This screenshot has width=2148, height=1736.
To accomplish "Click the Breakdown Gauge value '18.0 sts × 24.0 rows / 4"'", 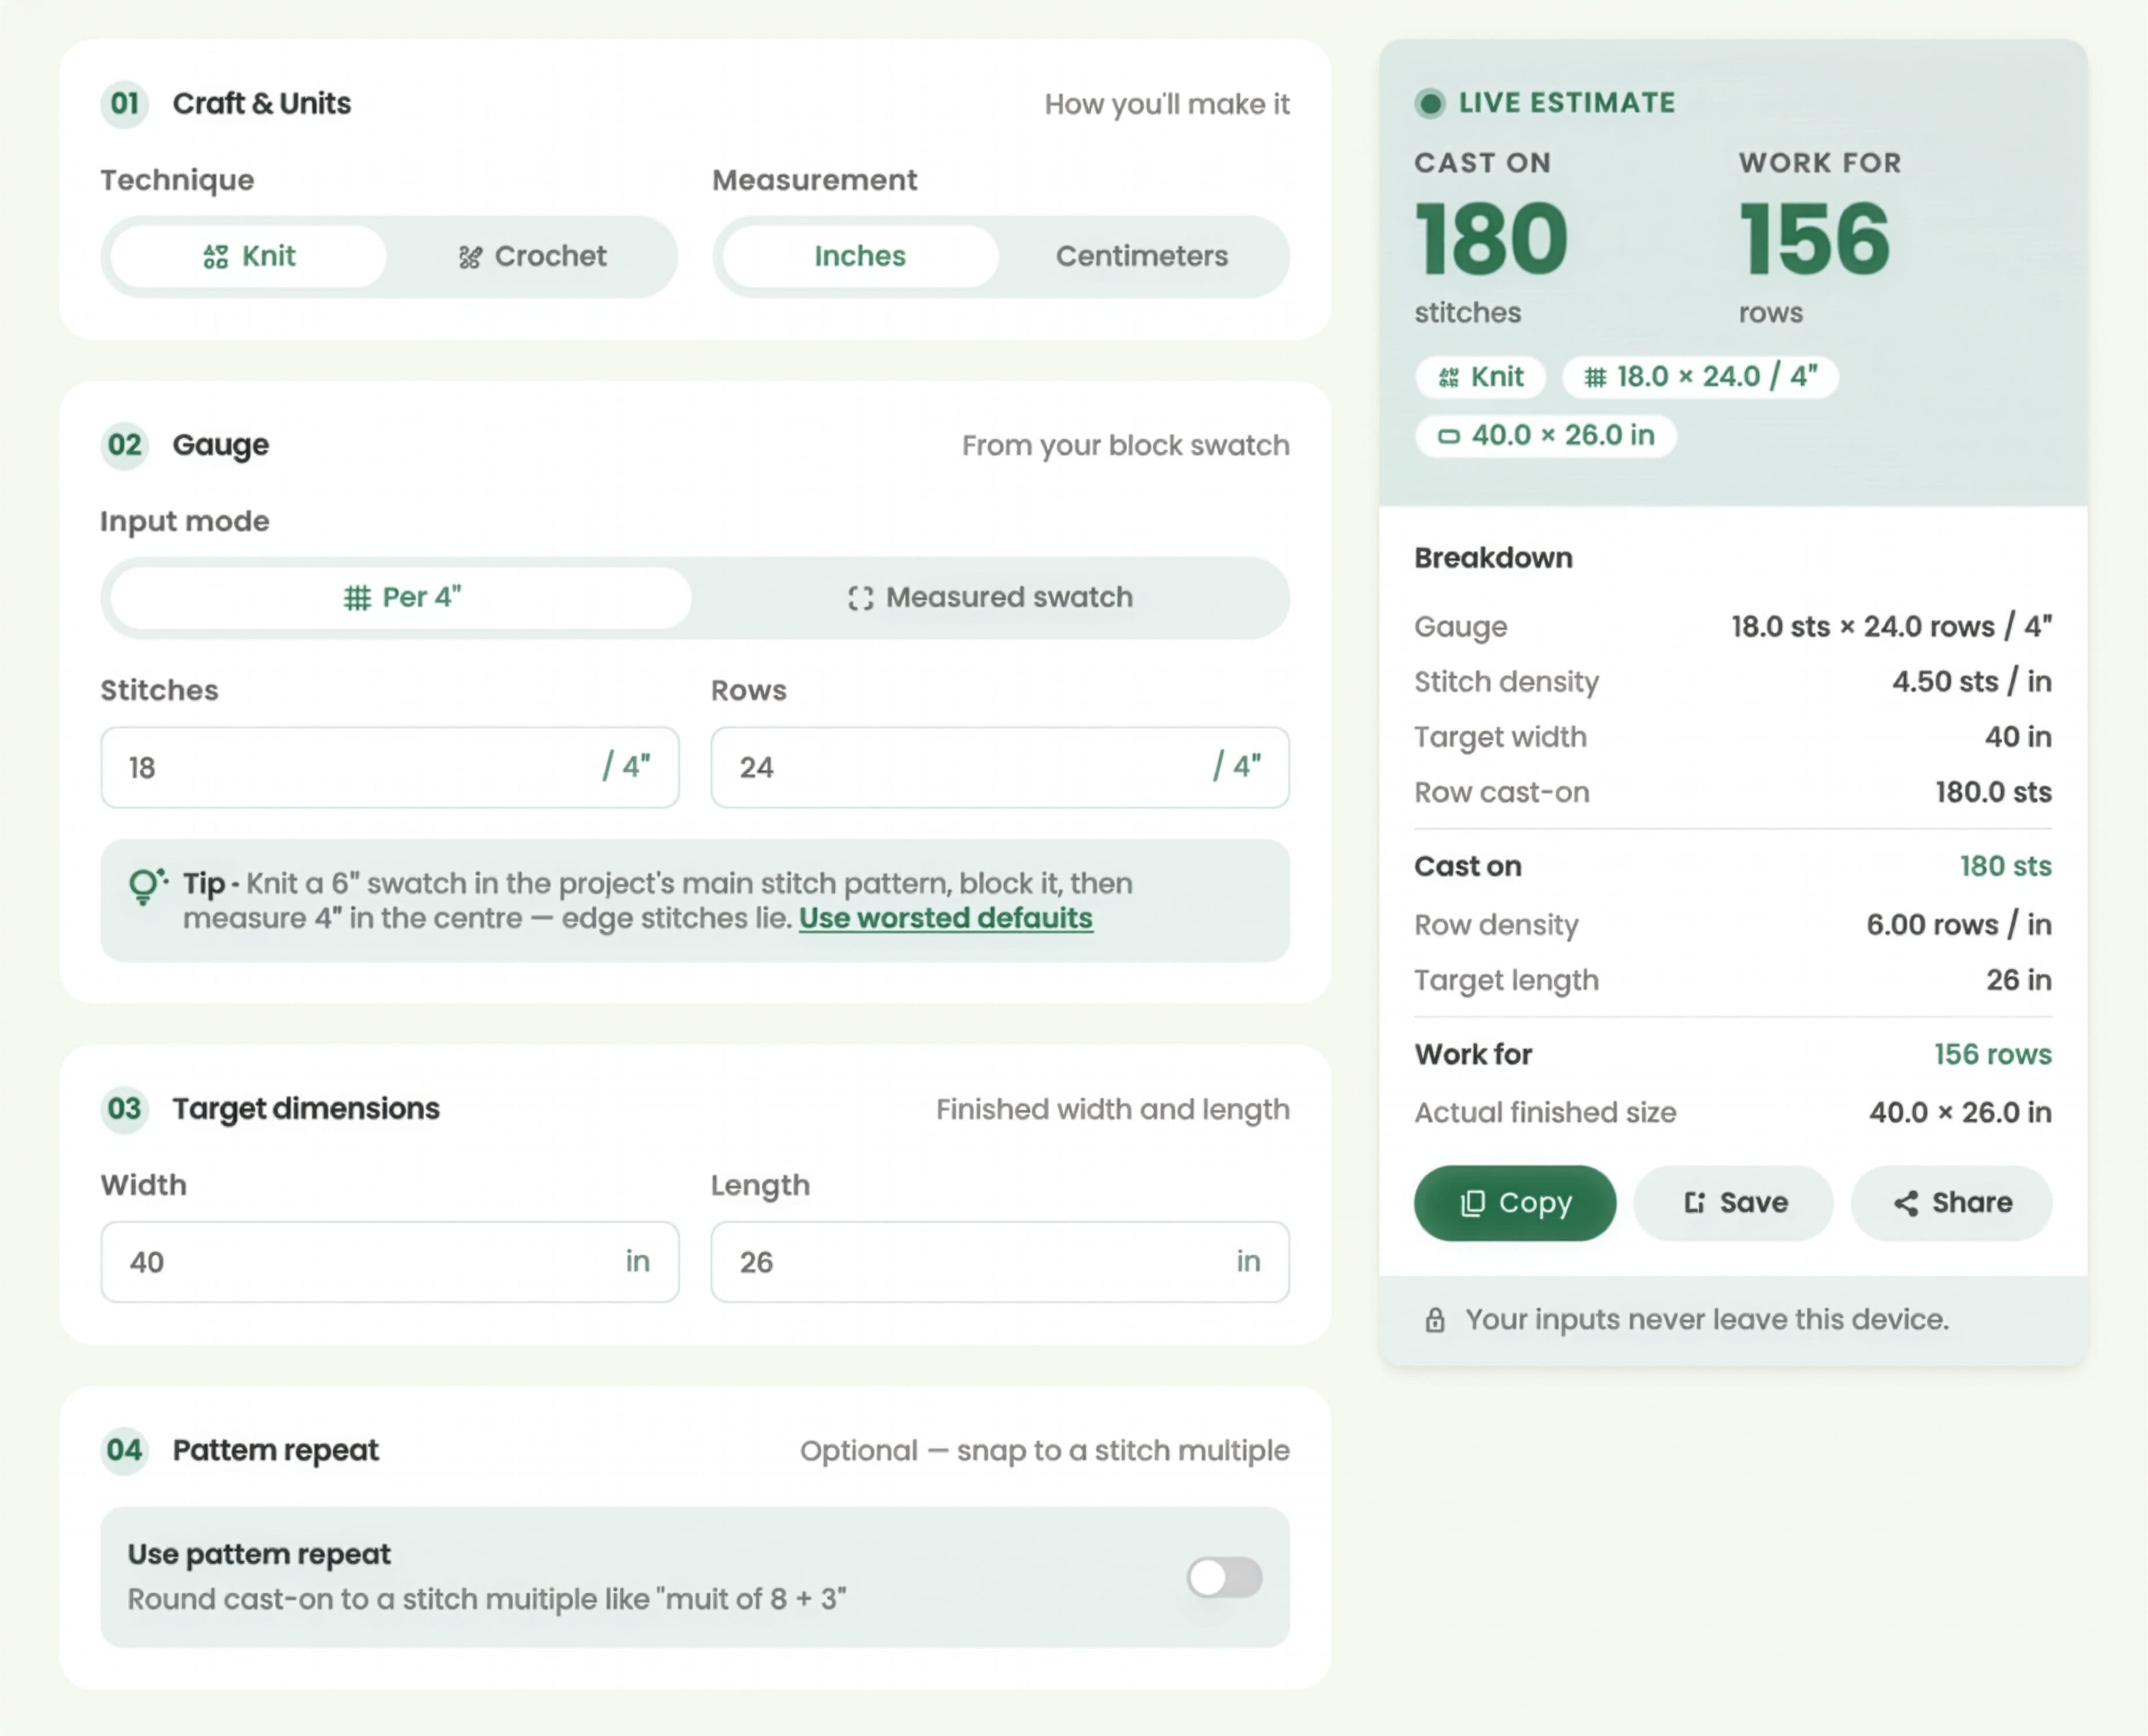I will click(1891, 627).
